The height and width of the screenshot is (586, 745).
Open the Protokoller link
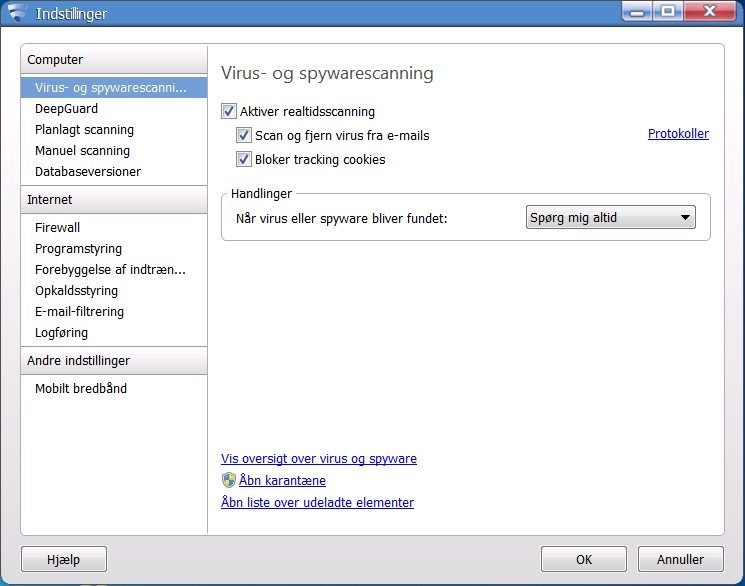coord(678,134)
